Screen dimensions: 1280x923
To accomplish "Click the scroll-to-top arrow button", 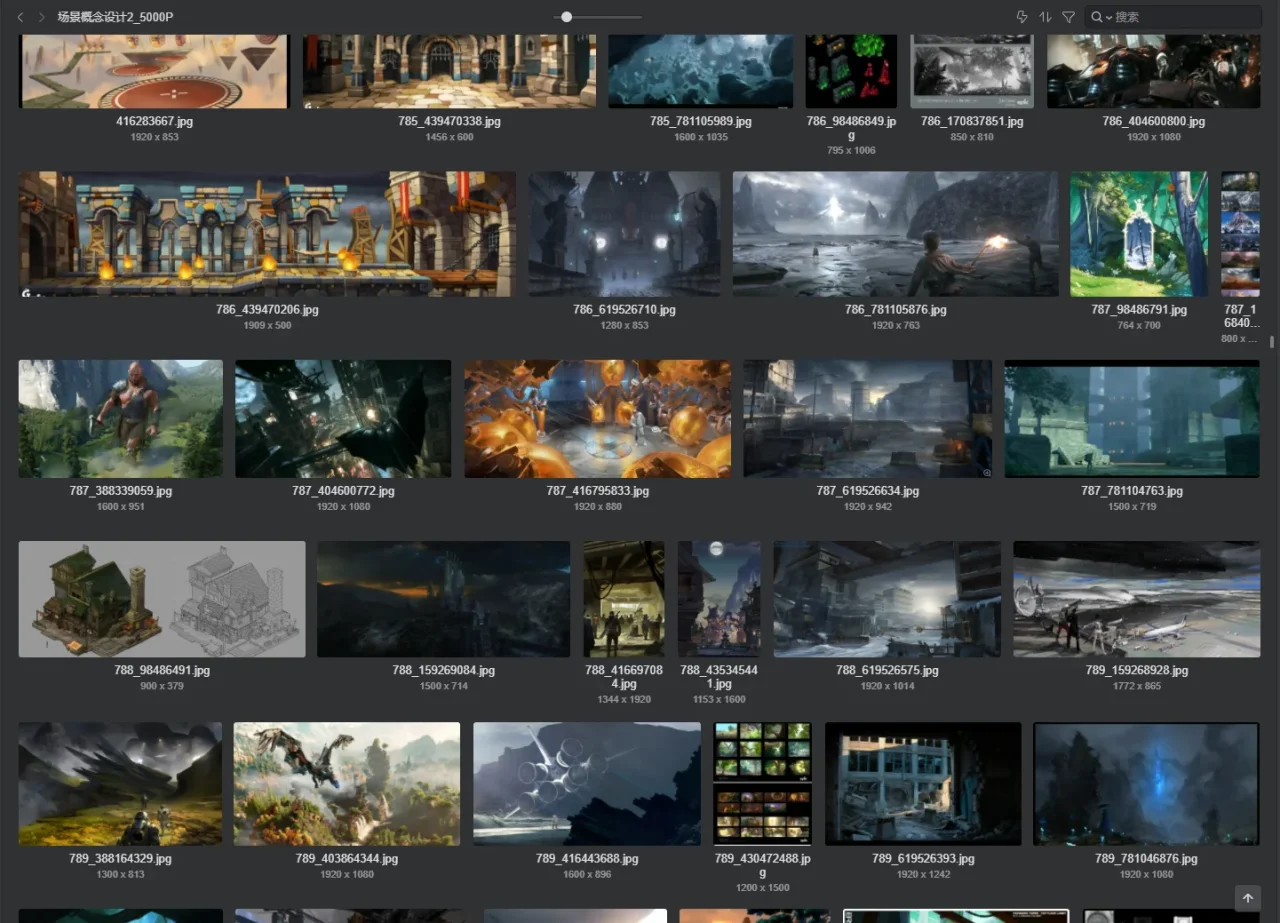I will click(x=1247, y=898).
